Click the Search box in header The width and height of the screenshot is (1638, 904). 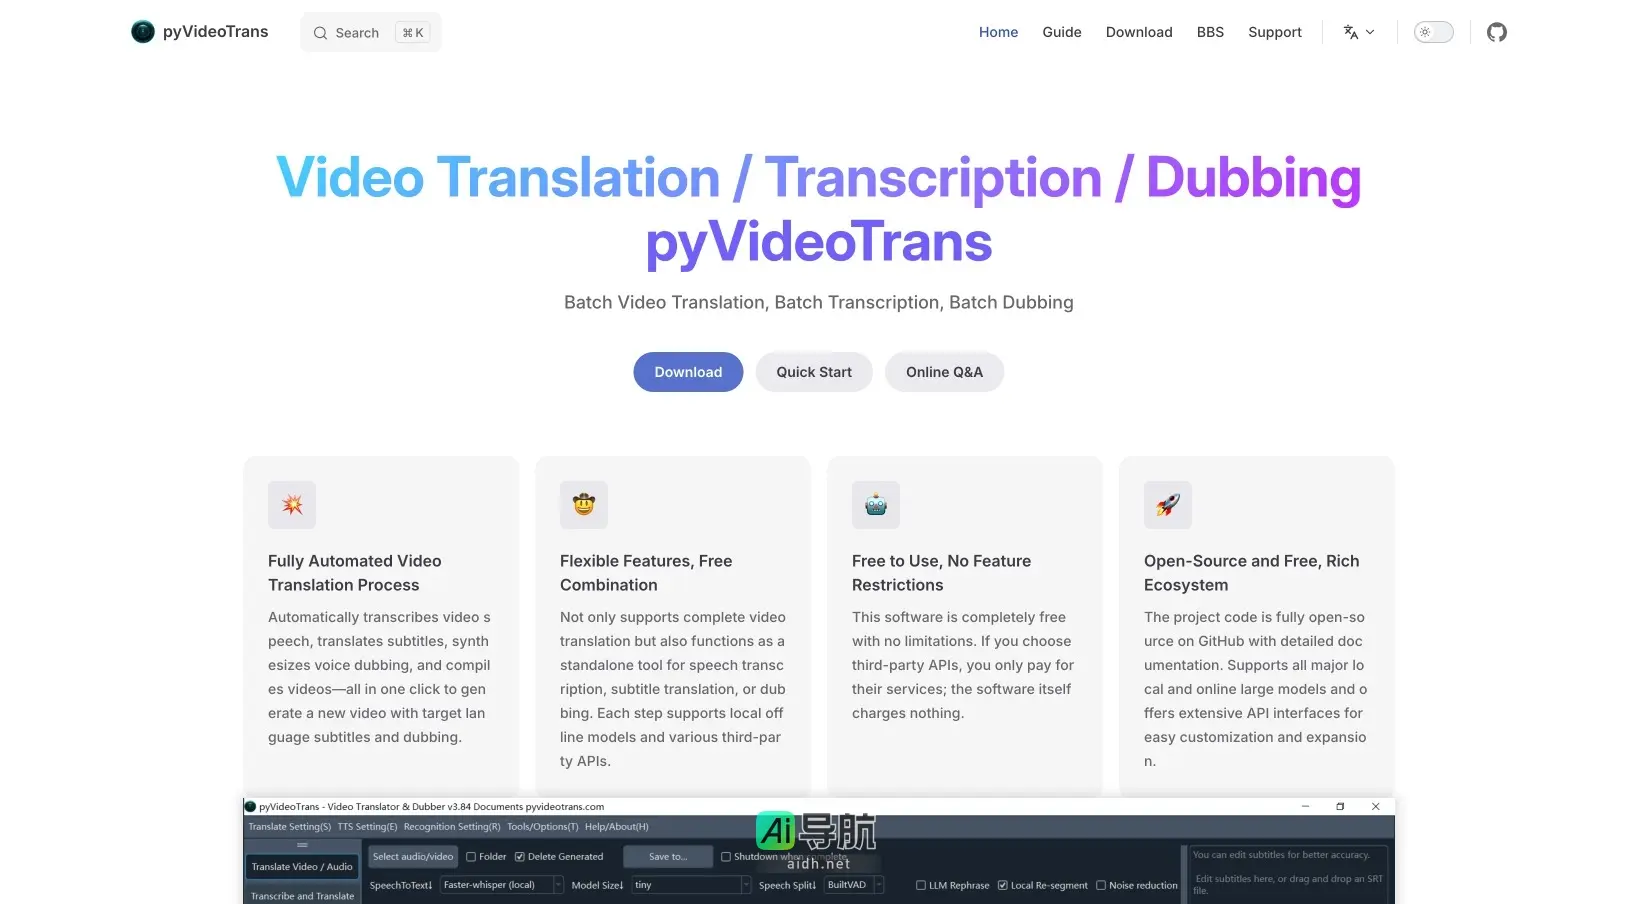pyautogui.click(x=371, y=33)
